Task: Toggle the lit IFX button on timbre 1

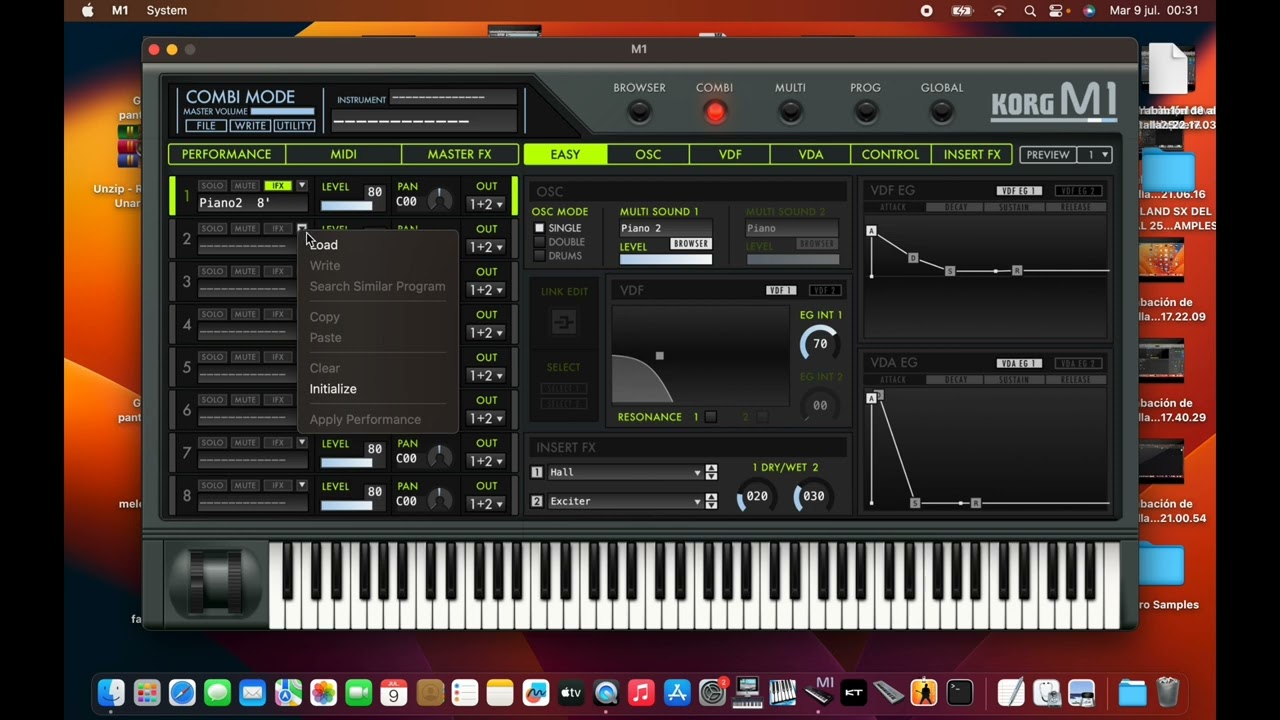Action: pos(277,186)
